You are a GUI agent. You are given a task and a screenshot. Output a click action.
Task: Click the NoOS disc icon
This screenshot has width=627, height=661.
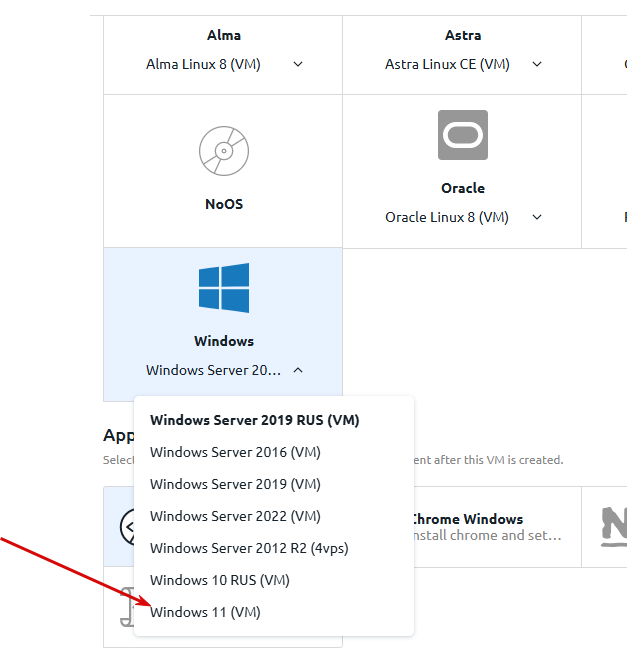224,151
